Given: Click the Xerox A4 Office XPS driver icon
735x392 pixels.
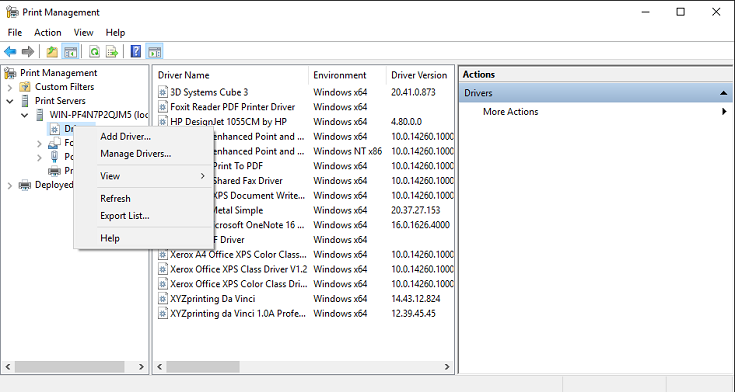Looking at the screenshot, I should 163,255.
